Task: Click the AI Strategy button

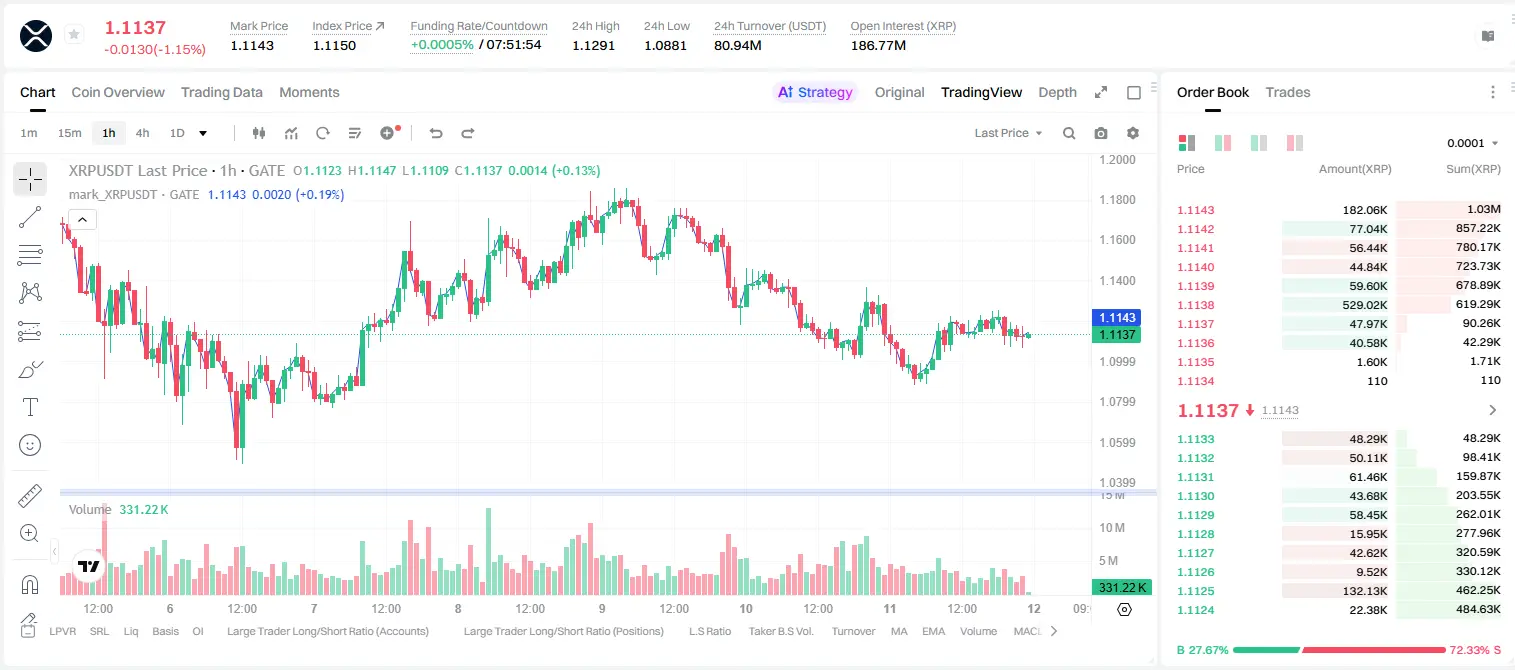Action: coord(815,92)
